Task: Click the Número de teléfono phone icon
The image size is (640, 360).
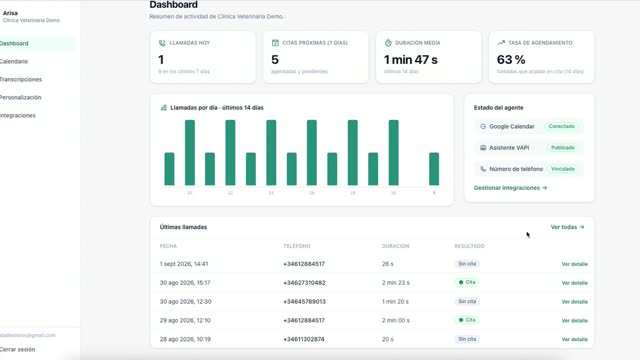Action: tap(483, 169)
